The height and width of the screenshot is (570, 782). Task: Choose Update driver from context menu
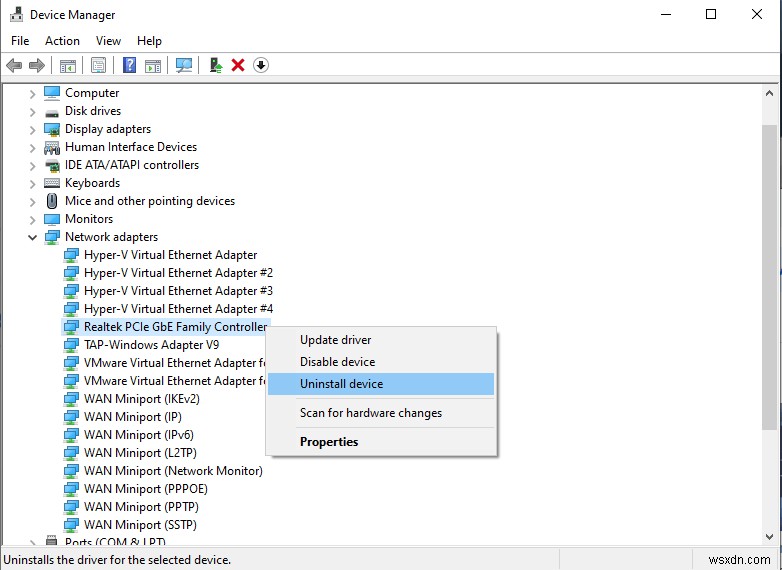coord(381,340)
